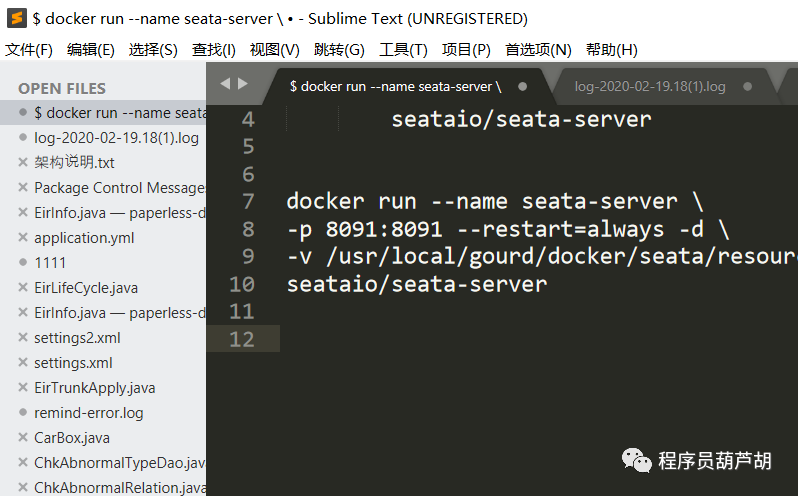The image size is (798, 496).
Task: Open the 文件(F) menu
Action: coord(29,50)
